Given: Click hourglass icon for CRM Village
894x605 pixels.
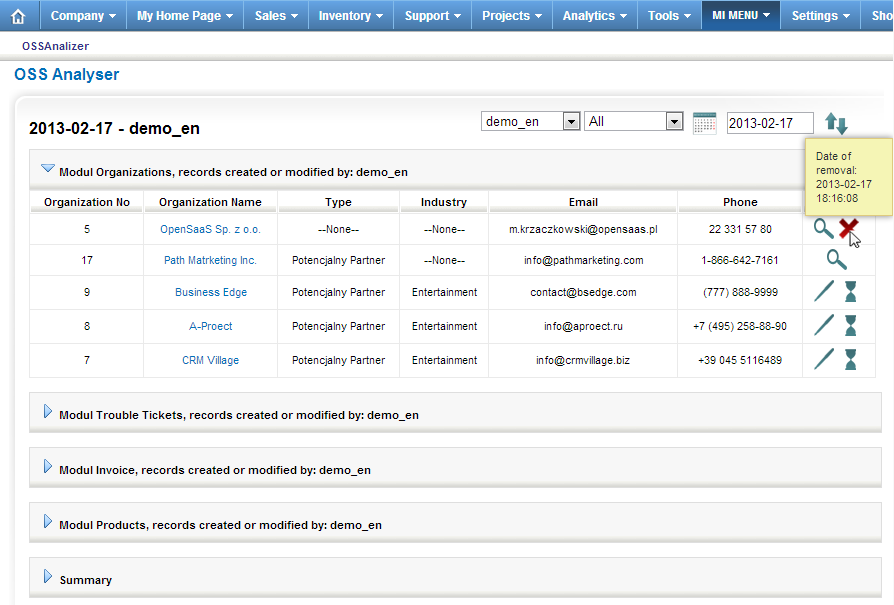Looking at the screenshot, I should pyautogui.click(x=850, y=359).
